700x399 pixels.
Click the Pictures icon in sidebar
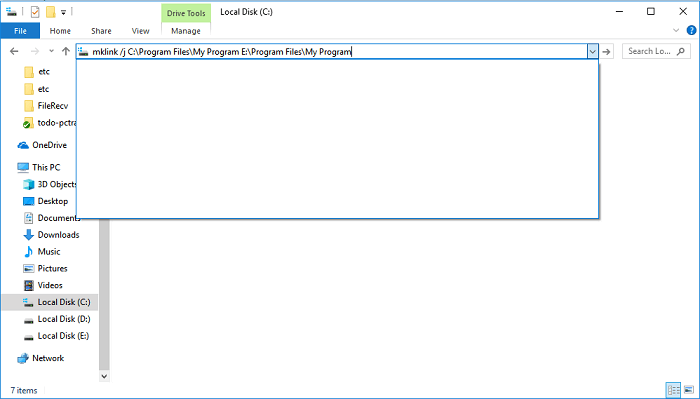coord(29,269)
